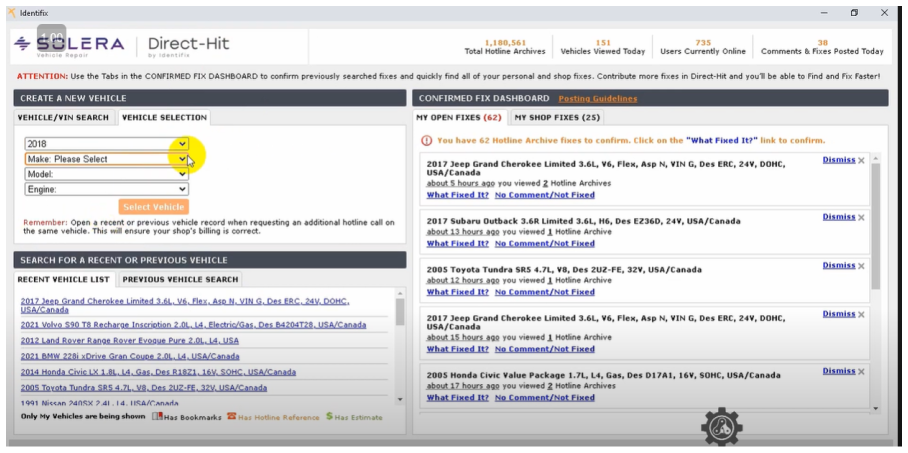Click the "What Fixed It?" link in the alert message
Viewport: 908px width, 453px height.
(x=722, y=140)
